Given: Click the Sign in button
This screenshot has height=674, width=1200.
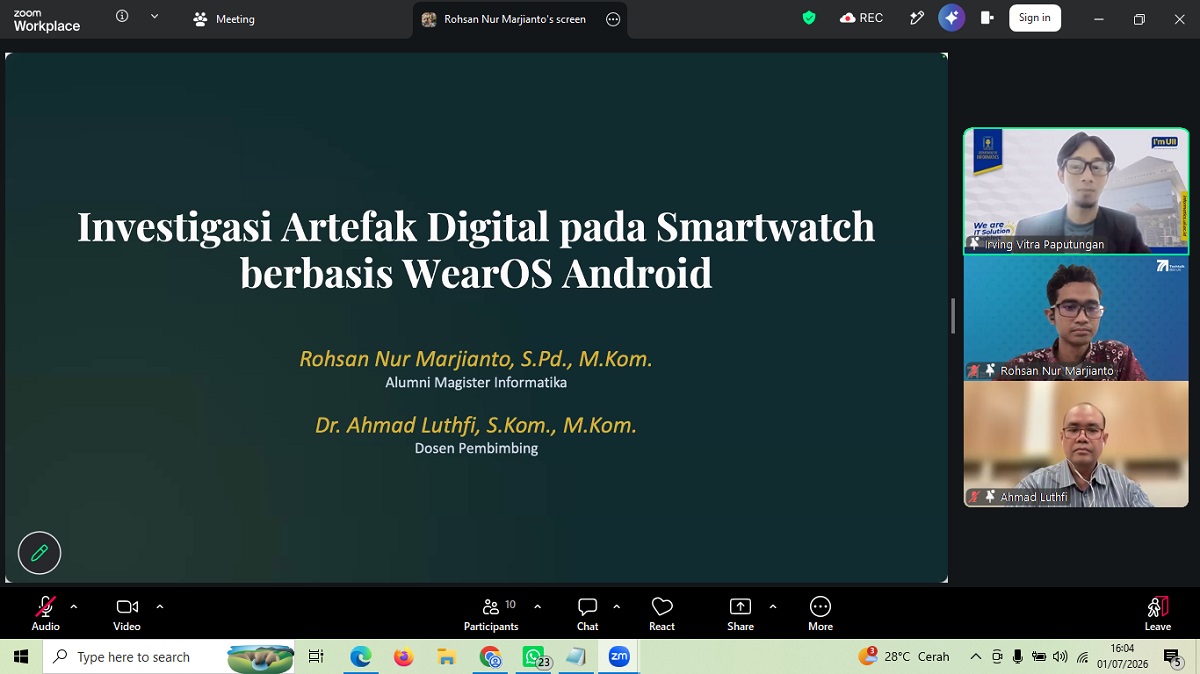Looking at the screenshot, I should coord(1035,18).
